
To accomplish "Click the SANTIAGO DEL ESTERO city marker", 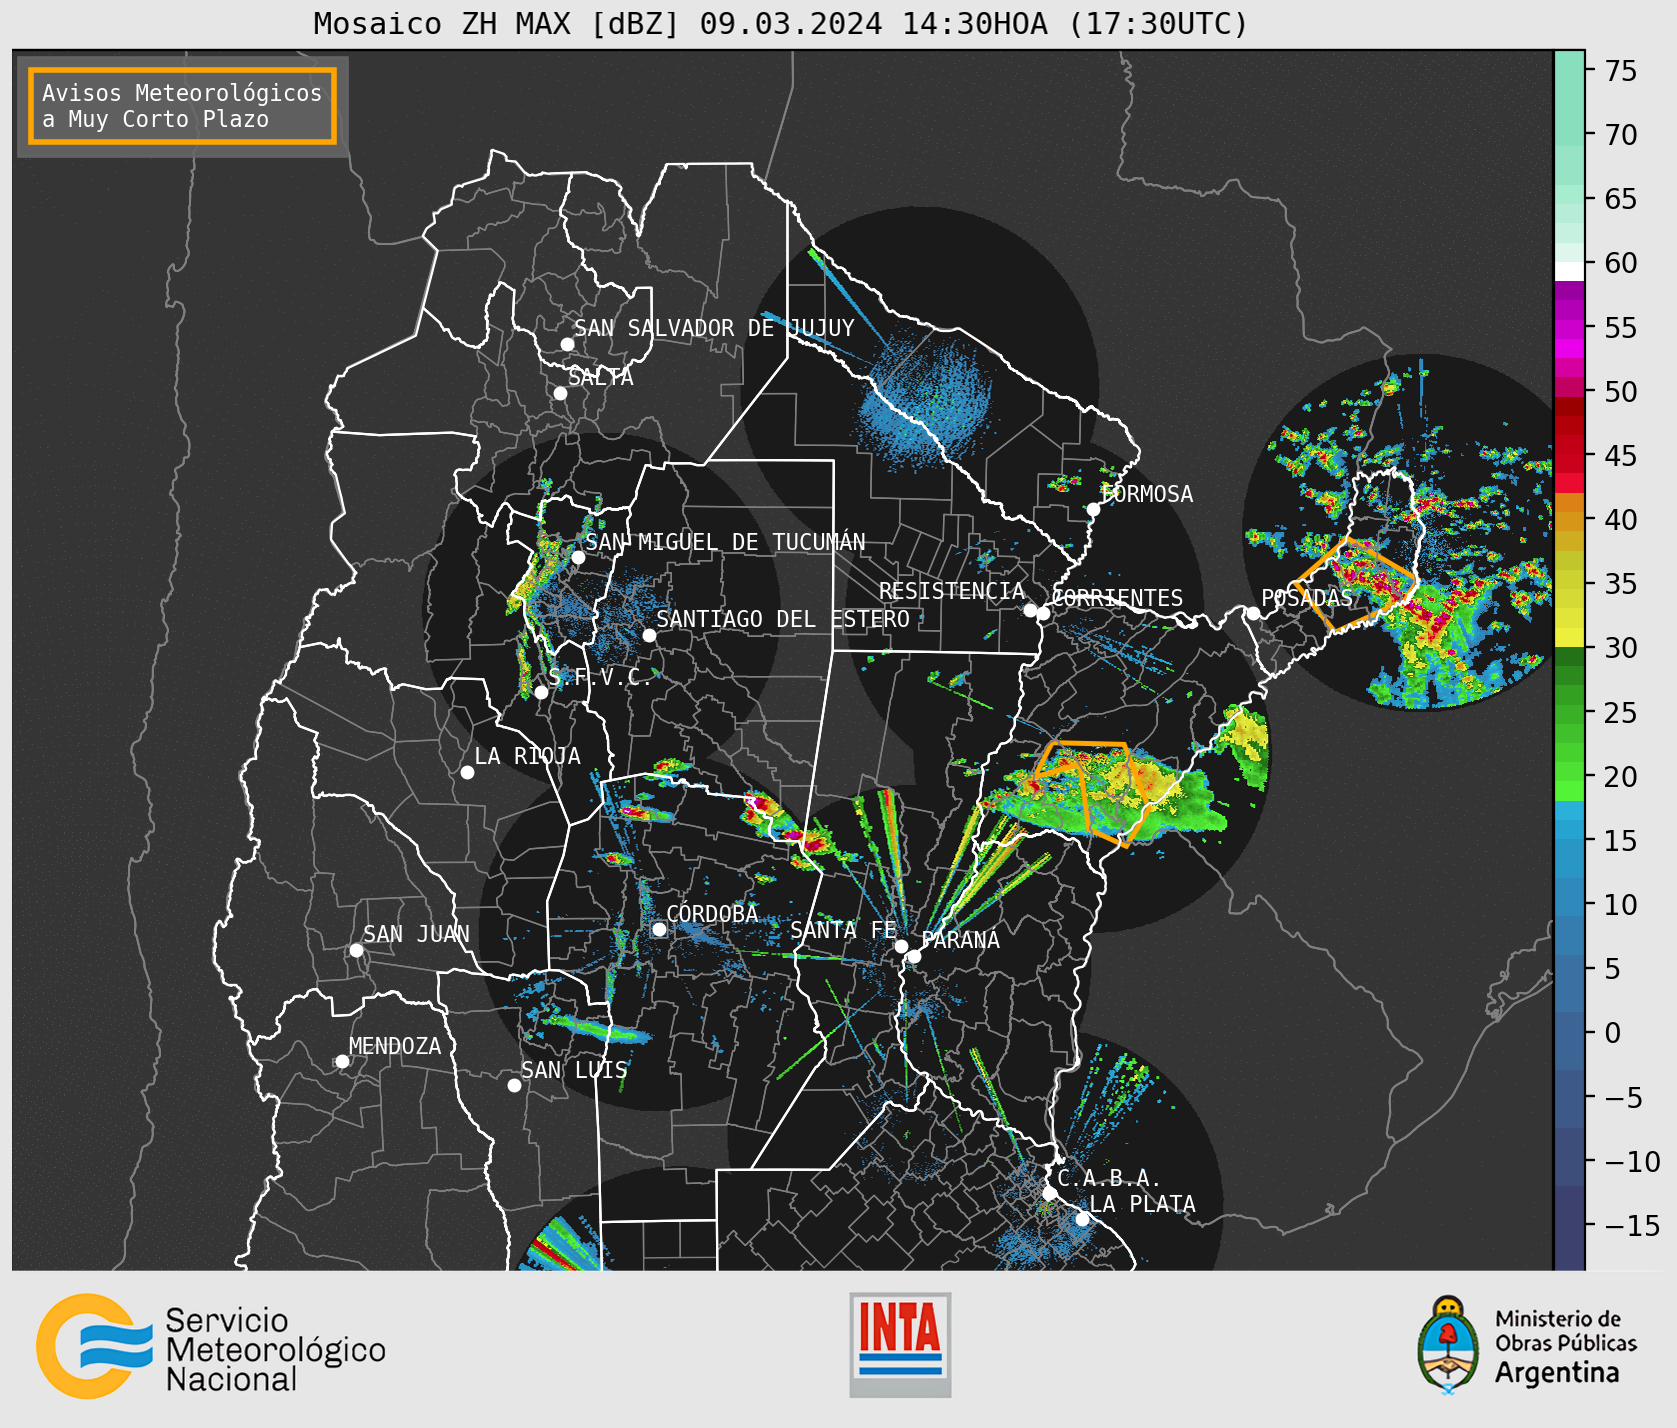I will (649, 635).
